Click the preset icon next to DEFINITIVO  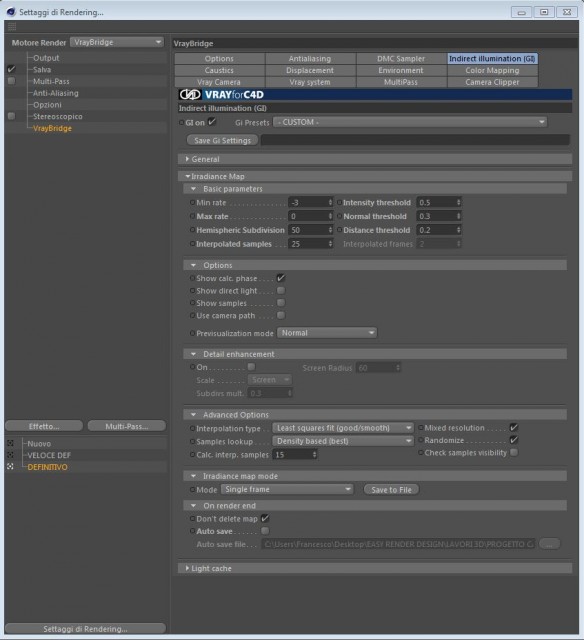11,467
